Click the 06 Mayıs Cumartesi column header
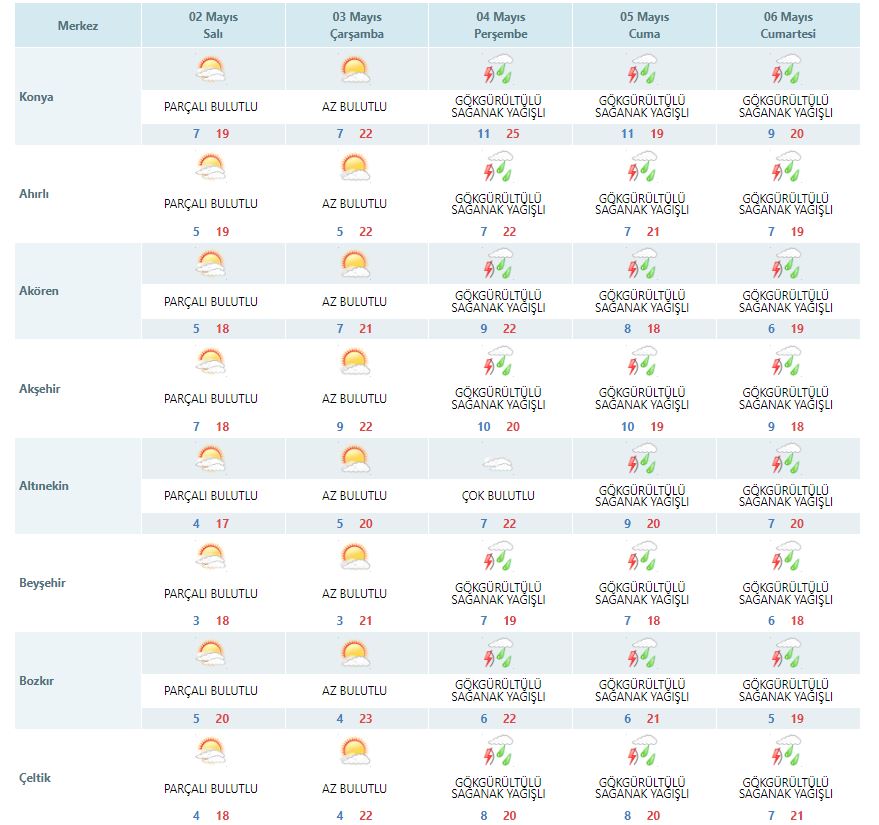Viewport: 879px width, 825px height. 786,25
